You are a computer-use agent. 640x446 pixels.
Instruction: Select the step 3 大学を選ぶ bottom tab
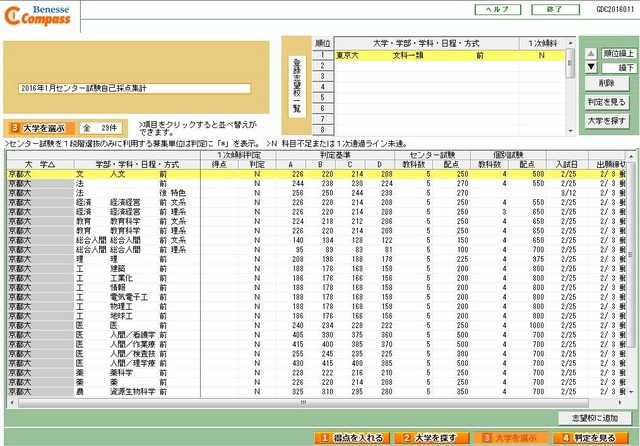click(510, 438)
